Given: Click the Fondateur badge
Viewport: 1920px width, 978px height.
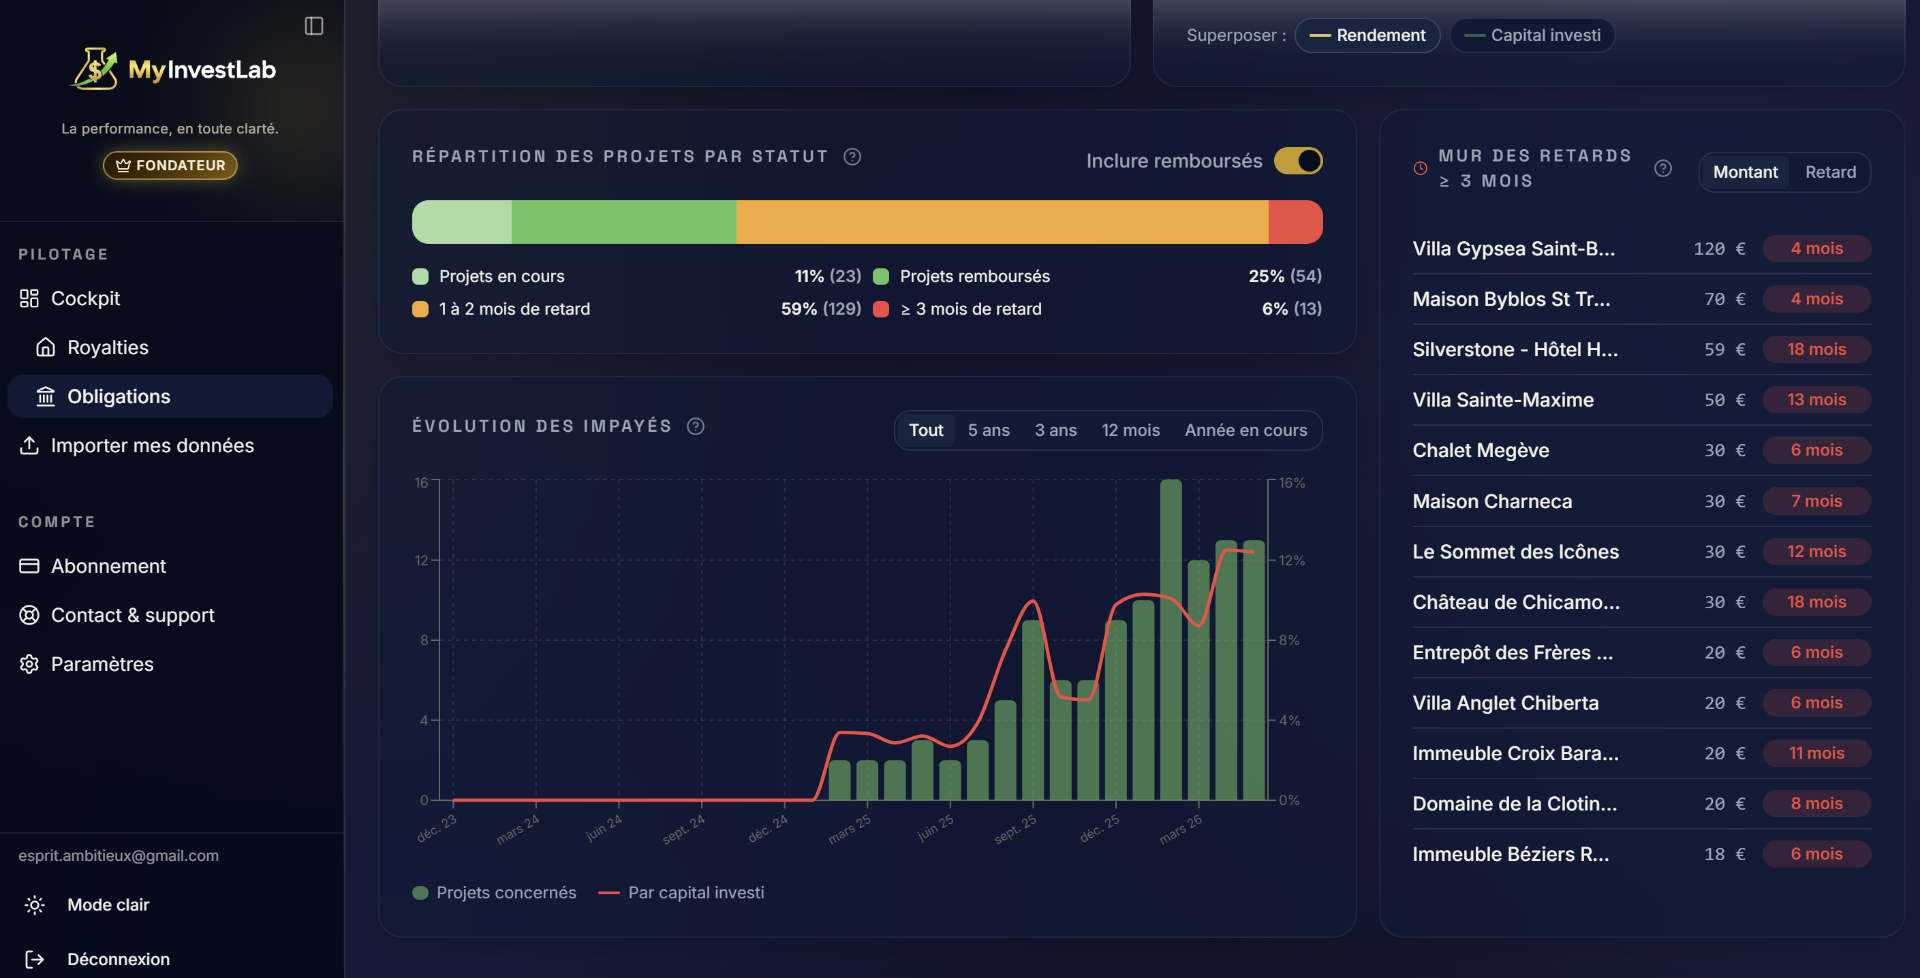Looking at the screenshot, I should click(x=170, y=165).
